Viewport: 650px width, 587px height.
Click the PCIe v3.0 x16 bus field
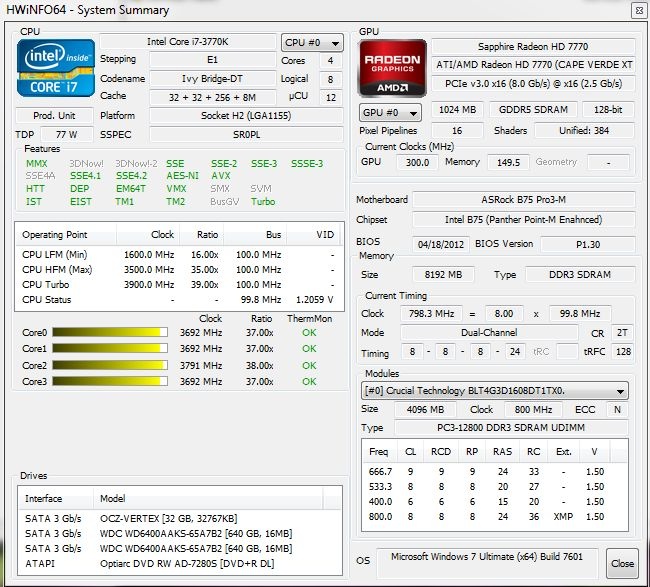click(533, 84)
